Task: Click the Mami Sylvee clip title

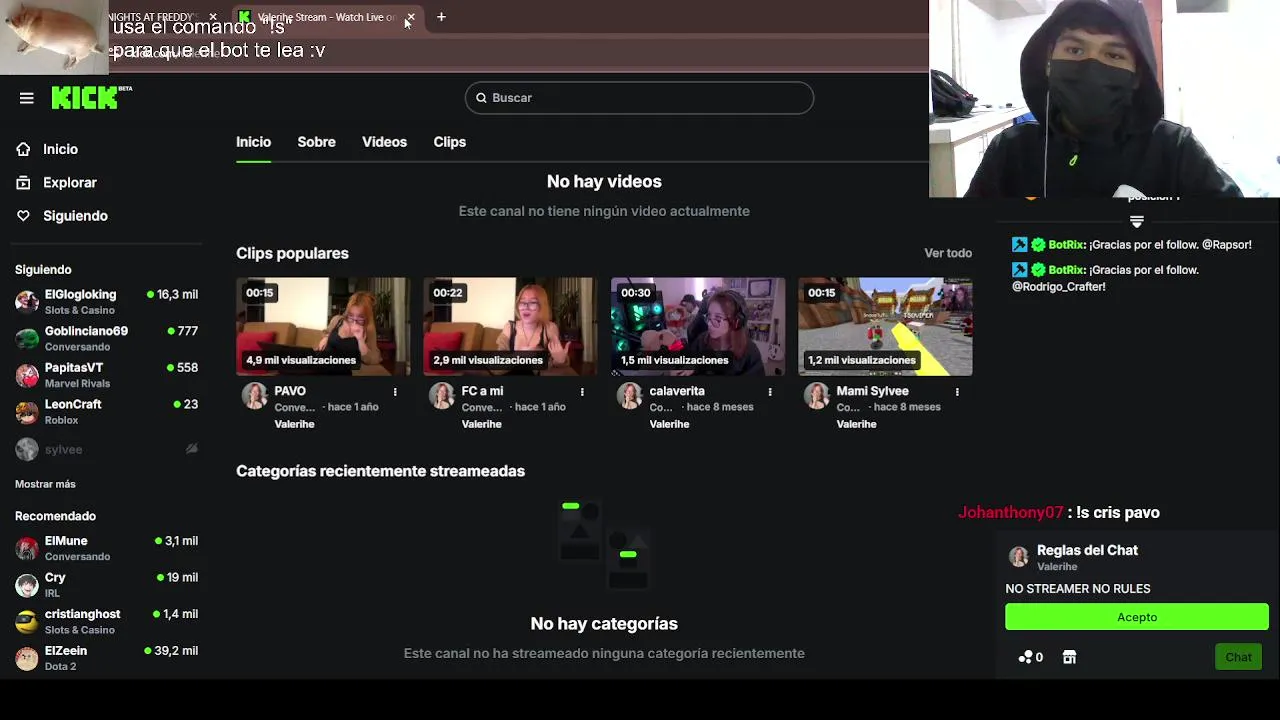Action: point(872,391)
